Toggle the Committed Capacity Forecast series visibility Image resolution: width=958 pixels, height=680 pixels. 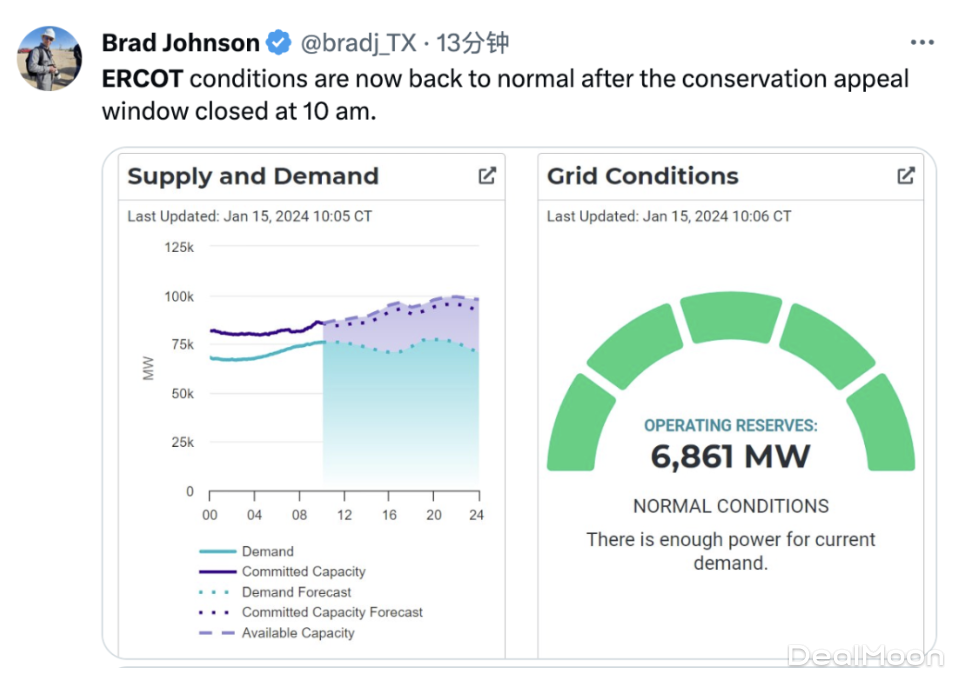[332, 612]
